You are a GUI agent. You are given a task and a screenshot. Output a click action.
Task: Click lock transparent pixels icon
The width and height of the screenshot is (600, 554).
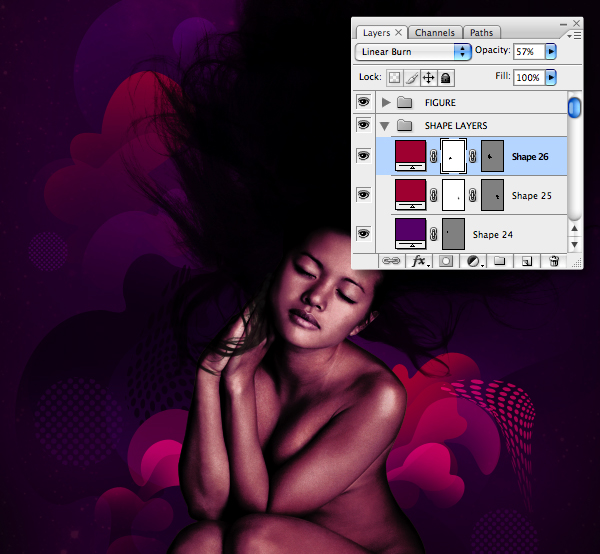(x=395, y=78)
